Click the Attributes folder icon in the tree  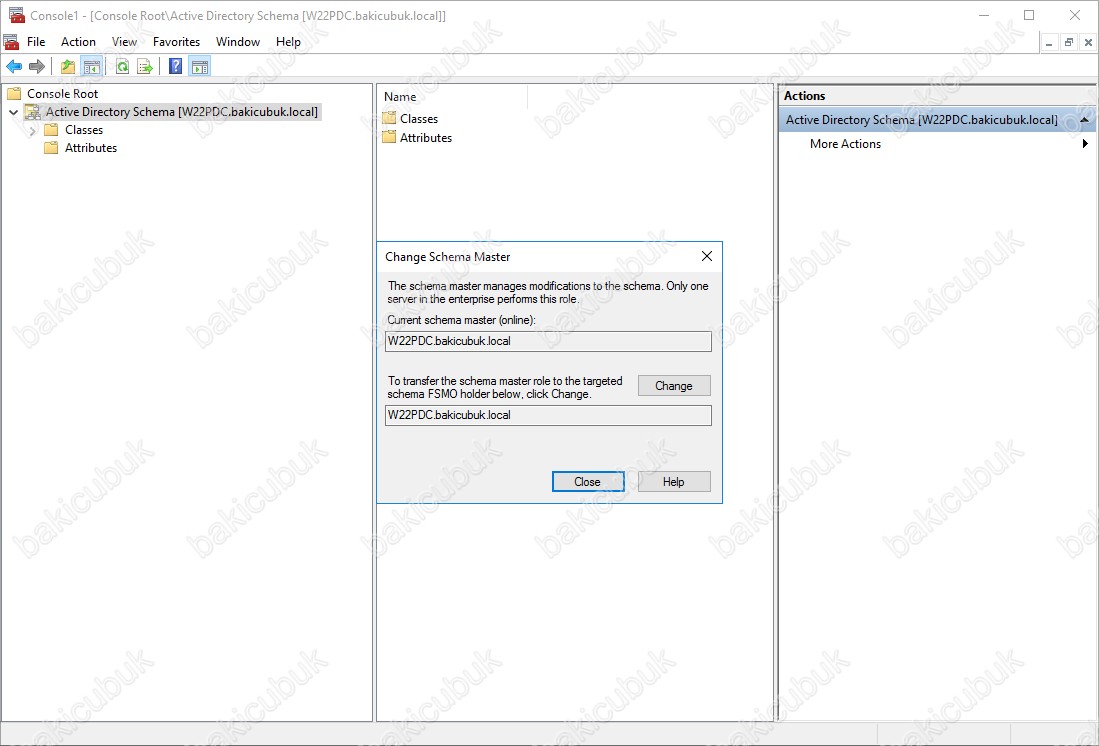(x=51, y=148)
